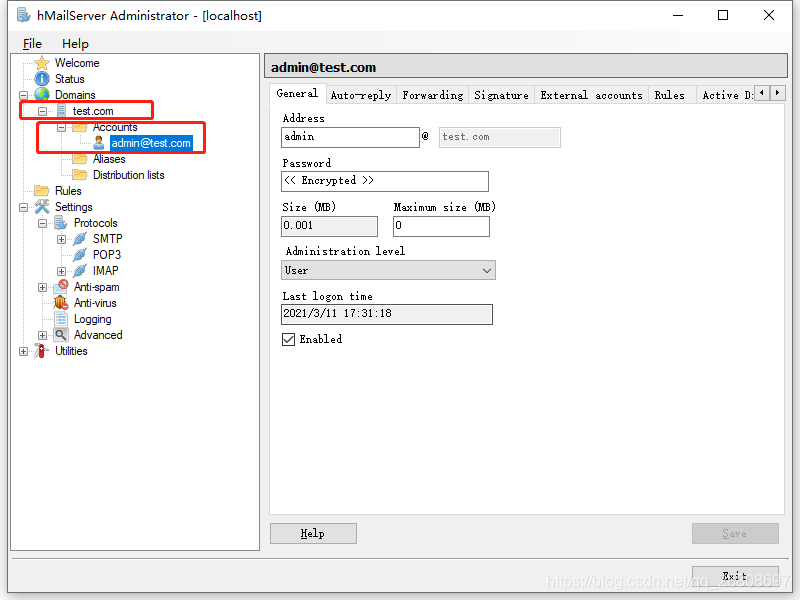Click the IMAP plug icon
This screenshot has height=600, width=800.
[x=80, y=271]
